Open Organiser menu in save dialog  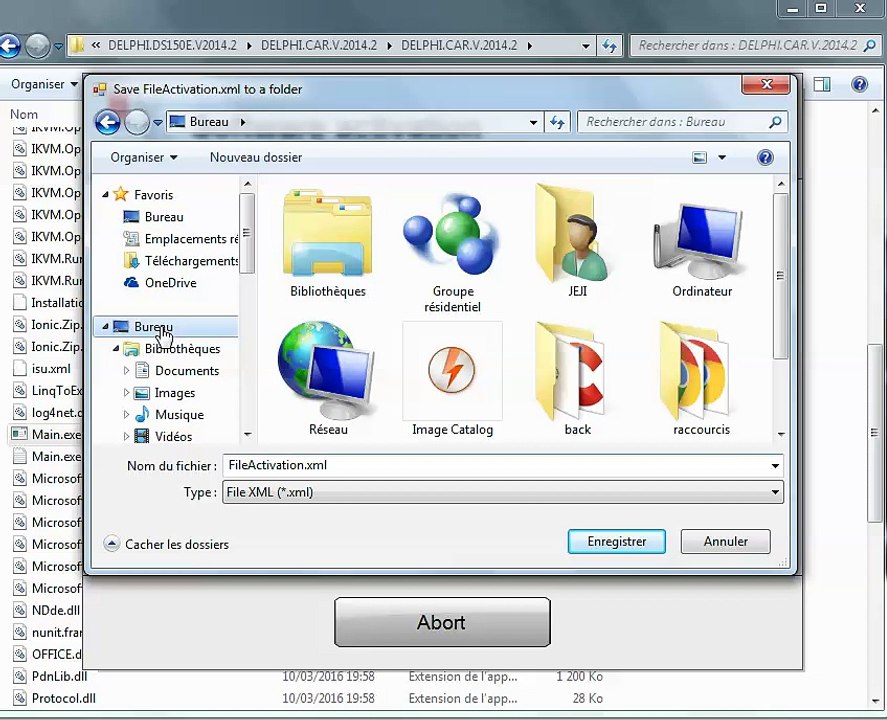coord(144,157)
